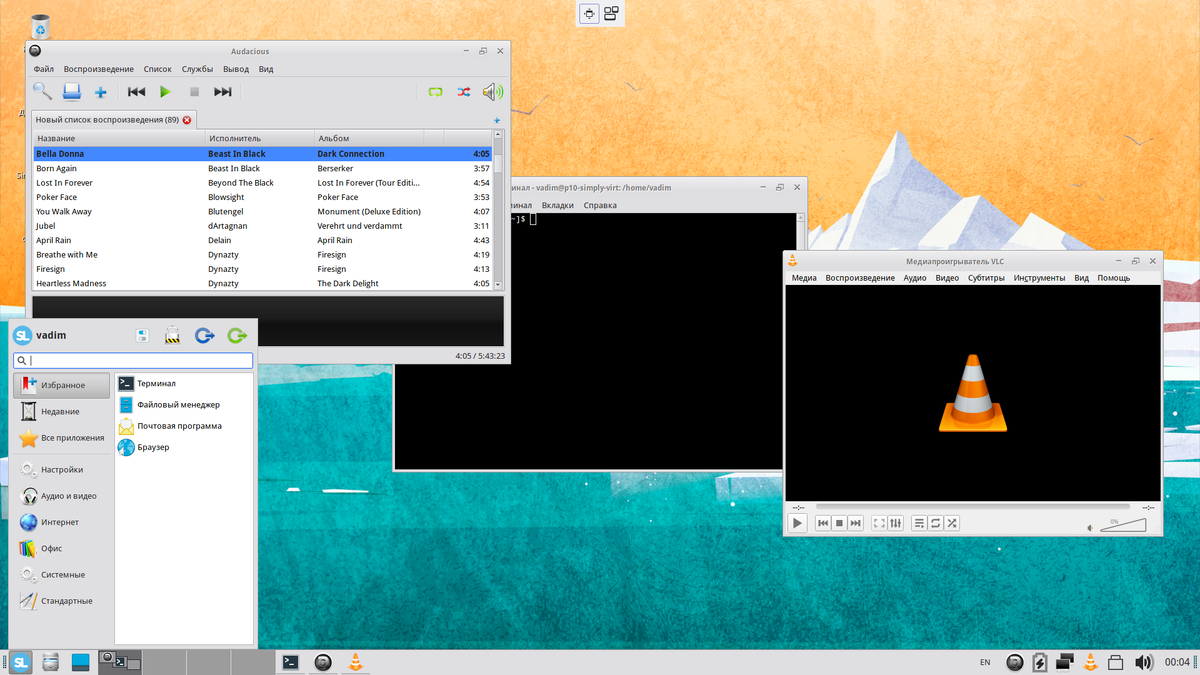This screenshot has width=1200, height=675.
Task: Stop playback in Audacious
Action: point(194,92)
